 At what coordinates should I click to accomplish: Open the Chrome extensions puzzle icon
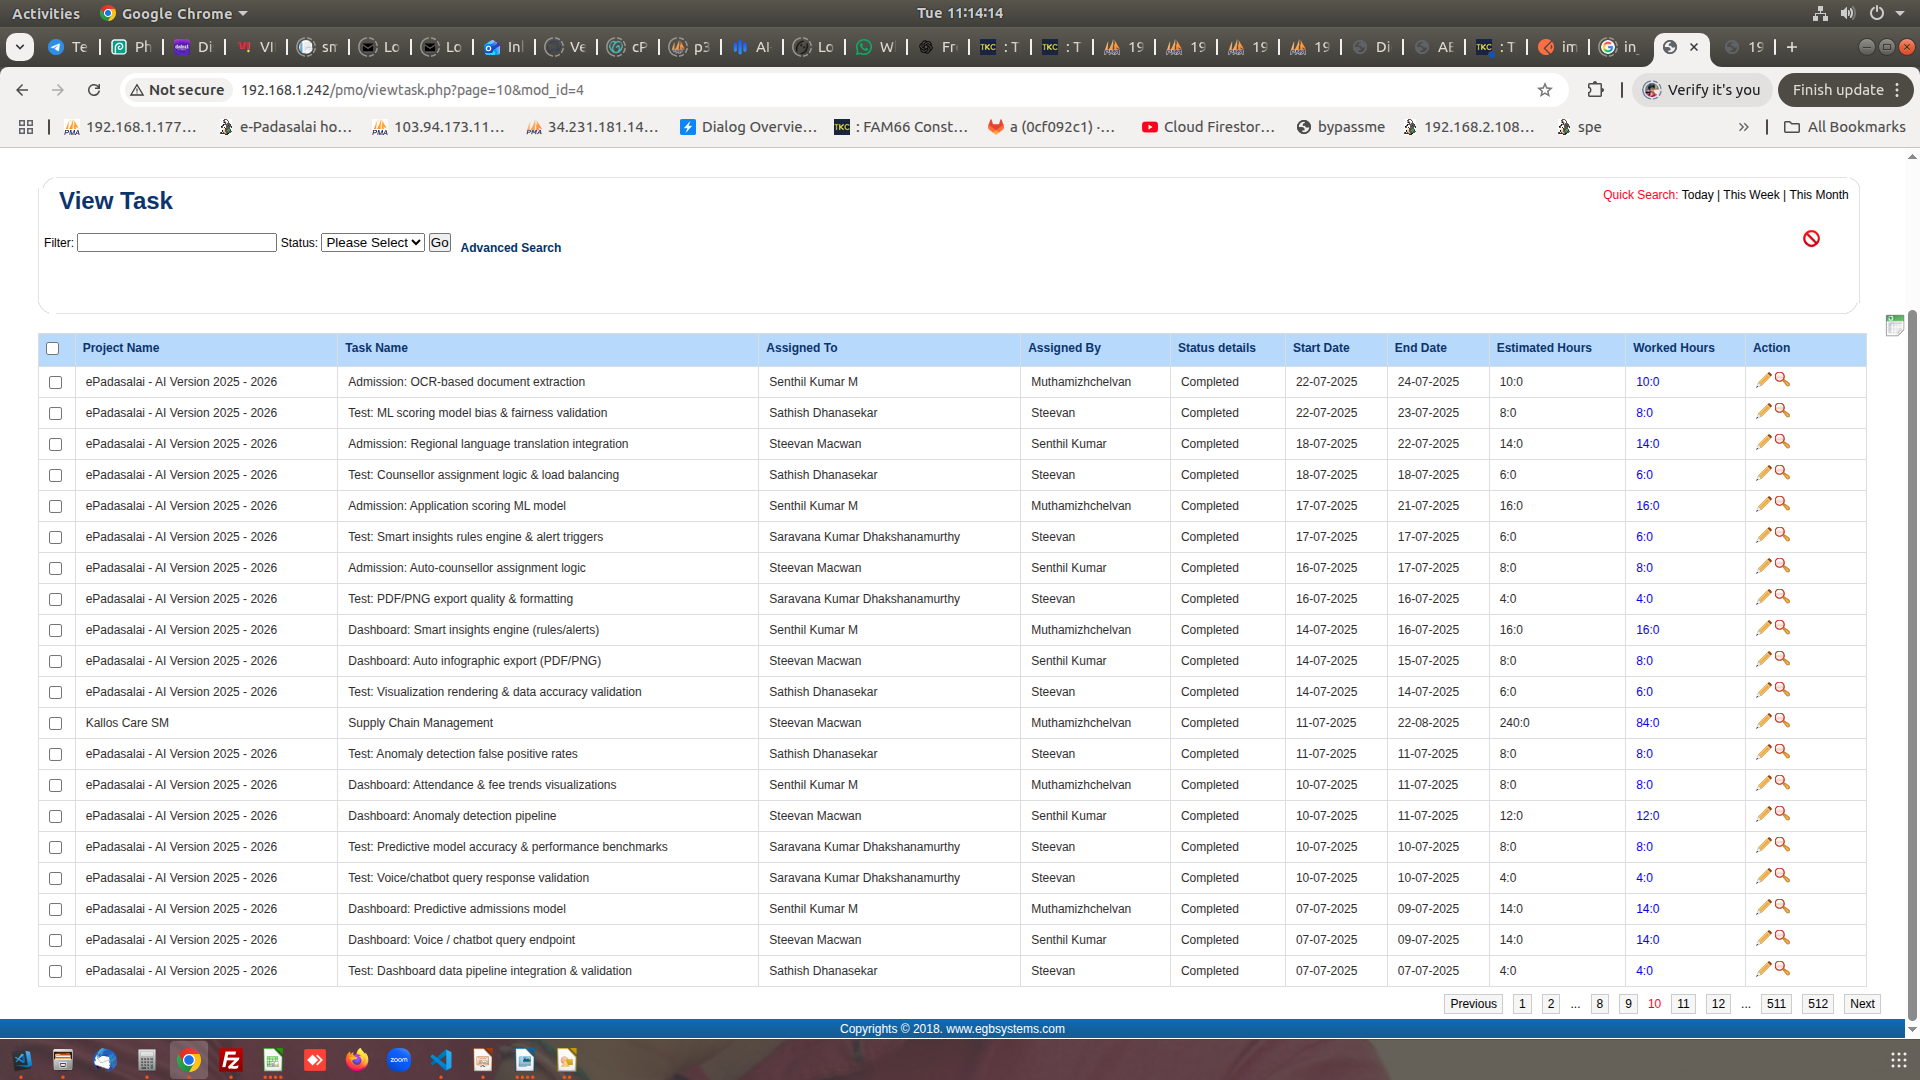(x=1595, y=90)
